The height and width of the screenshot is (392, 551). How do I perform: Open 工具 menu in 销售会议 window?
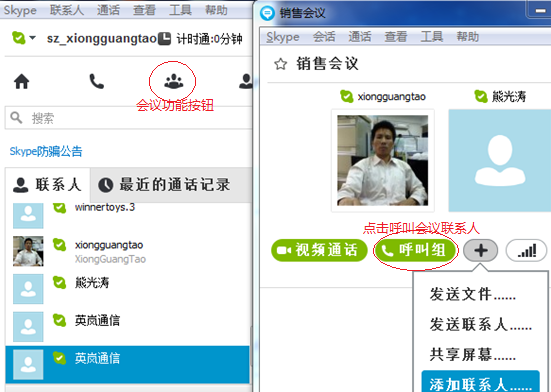432,37
